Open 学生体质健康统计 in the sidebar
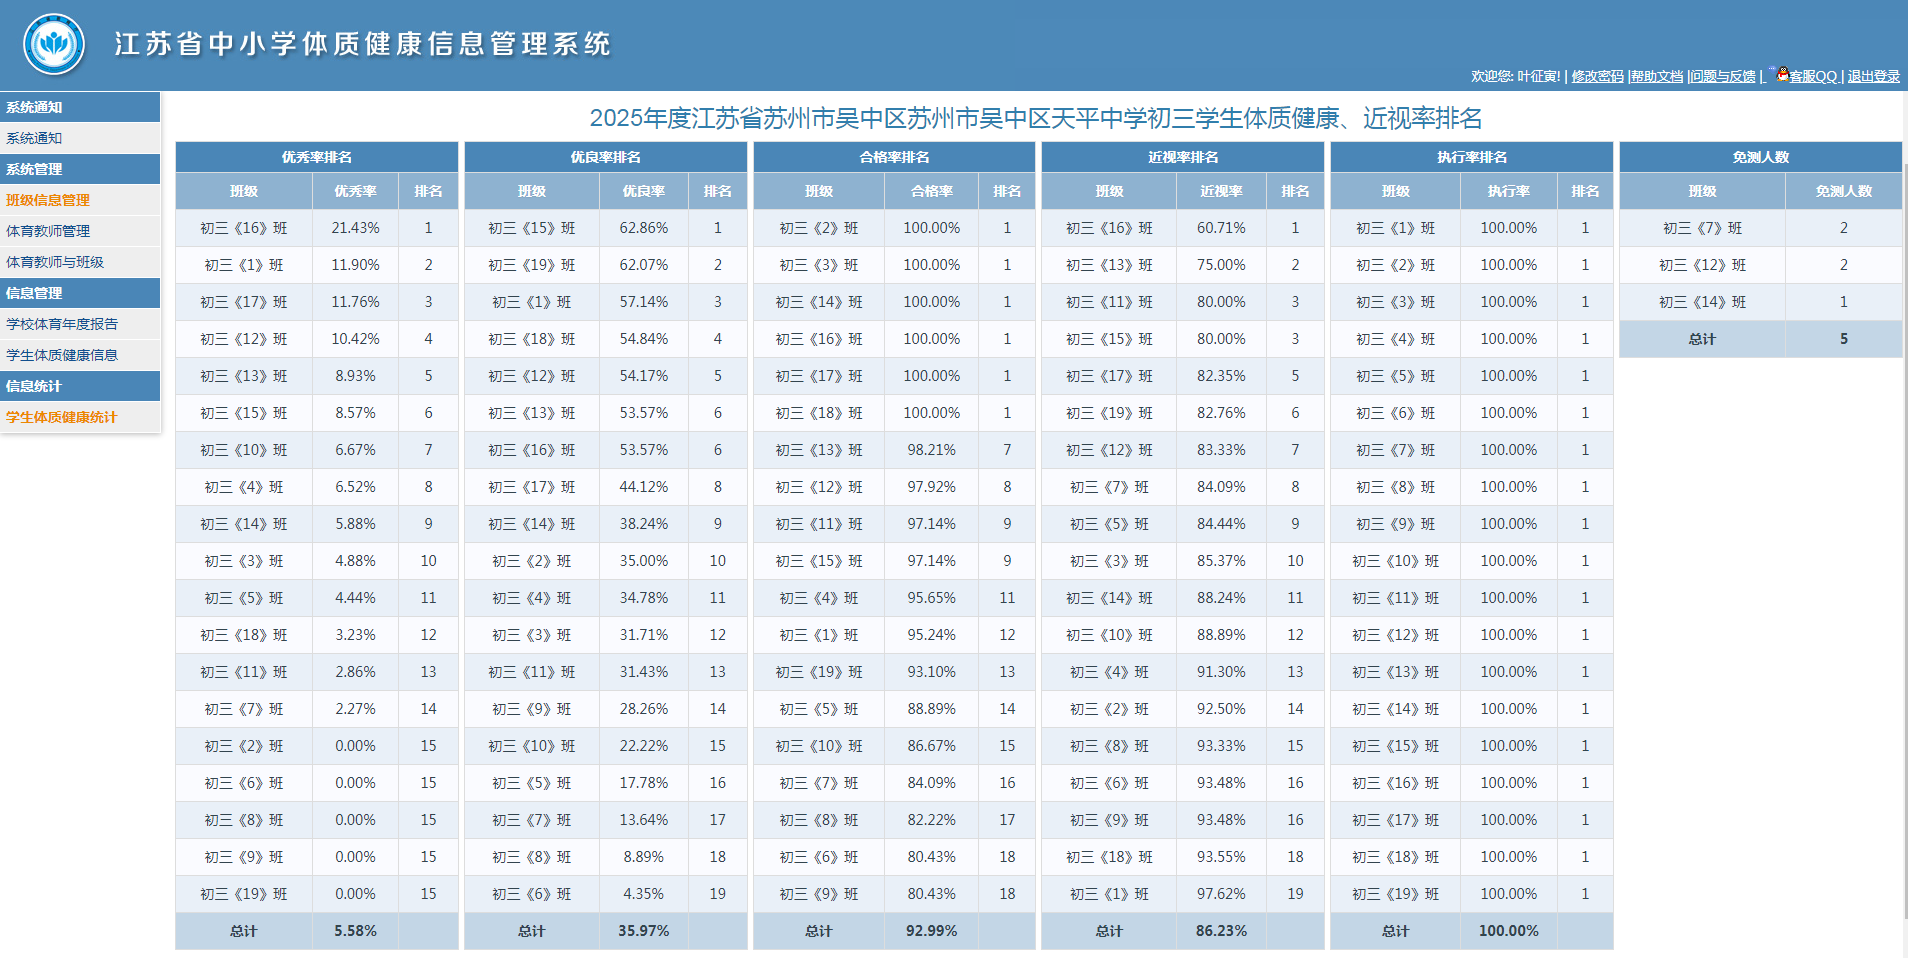Screen dimensions: 1908x958 click(x=62, y=417)
